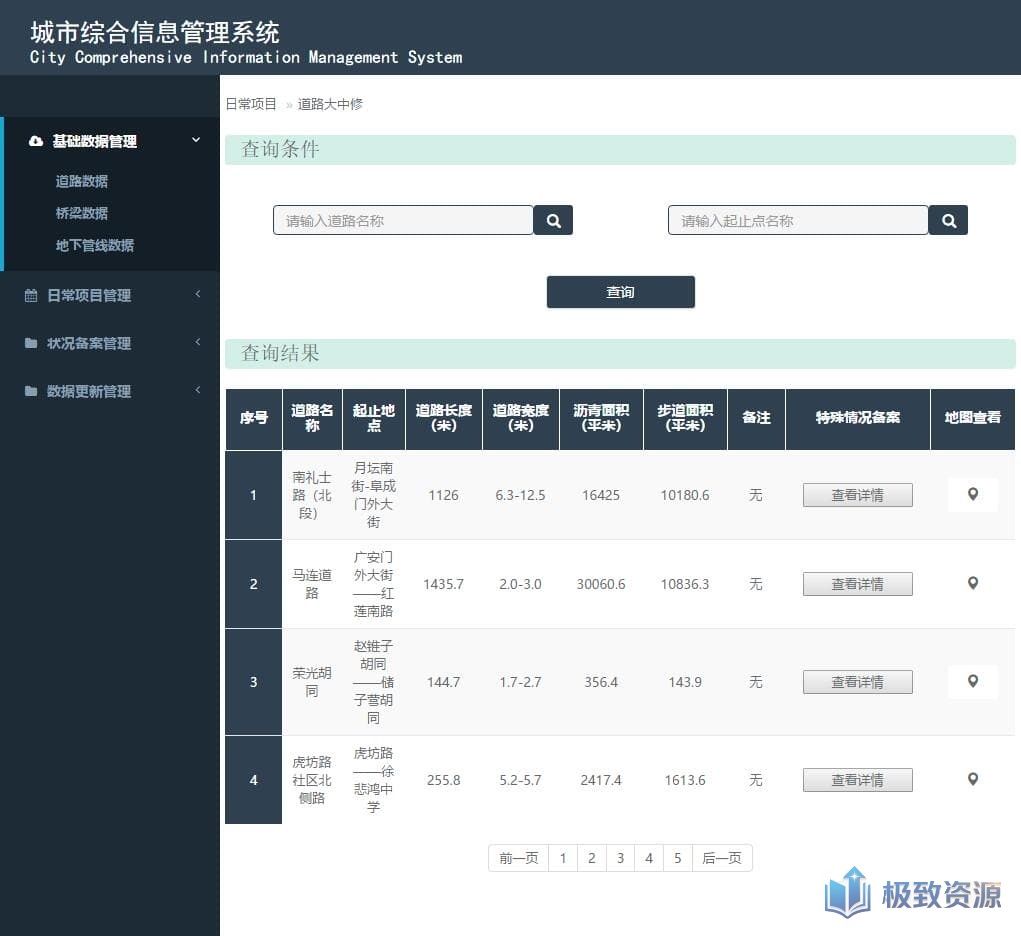
Task: Click asphalt area value 16425
Action: pos(601,495)
